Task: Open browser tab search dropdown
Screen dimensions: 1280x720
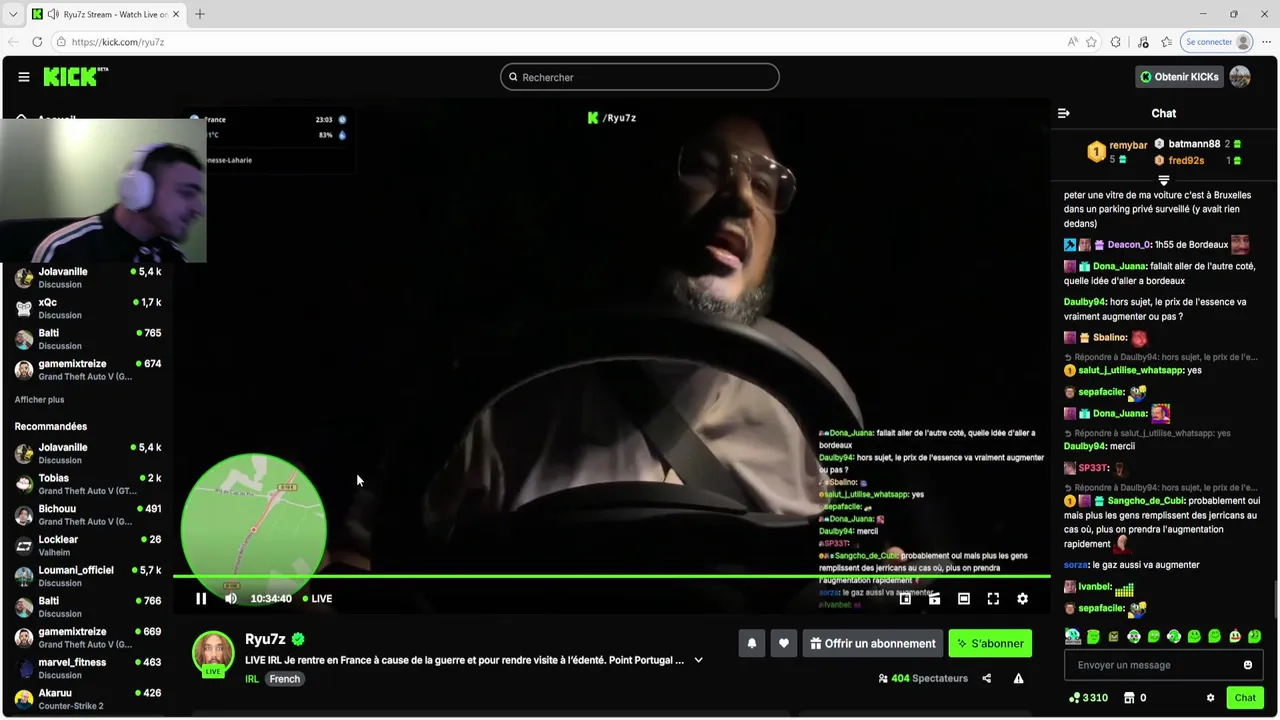Action: 13,14
